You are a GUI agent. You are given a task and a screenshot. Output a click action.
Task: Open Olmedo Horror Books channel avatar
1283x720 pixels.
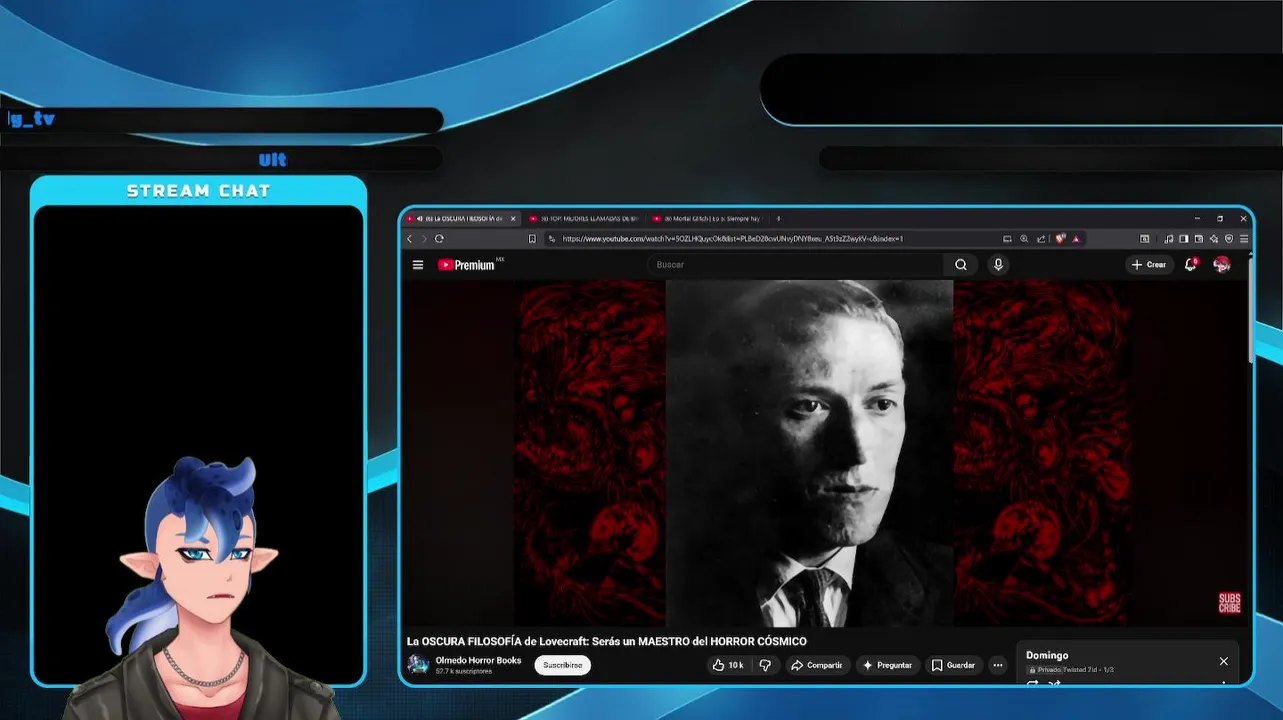click(x=418, y=665)
